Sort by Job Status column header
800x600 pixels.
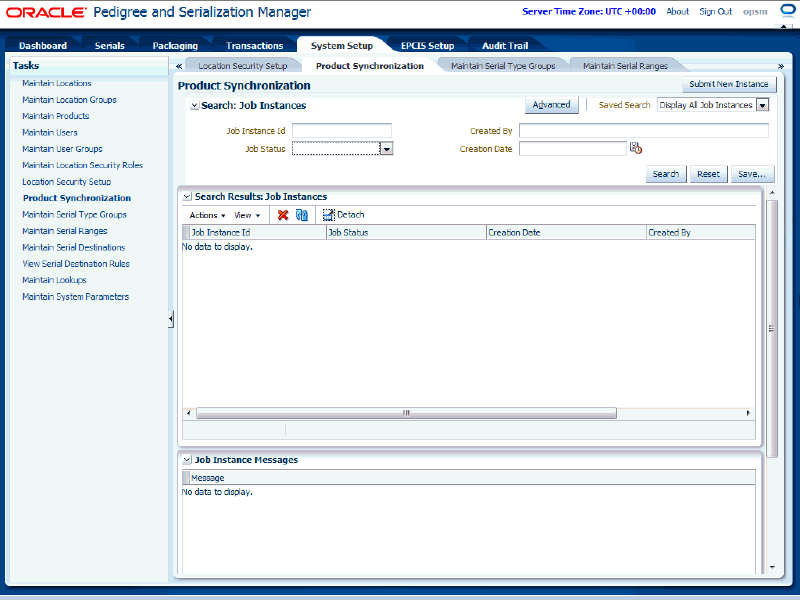[406, 233]
